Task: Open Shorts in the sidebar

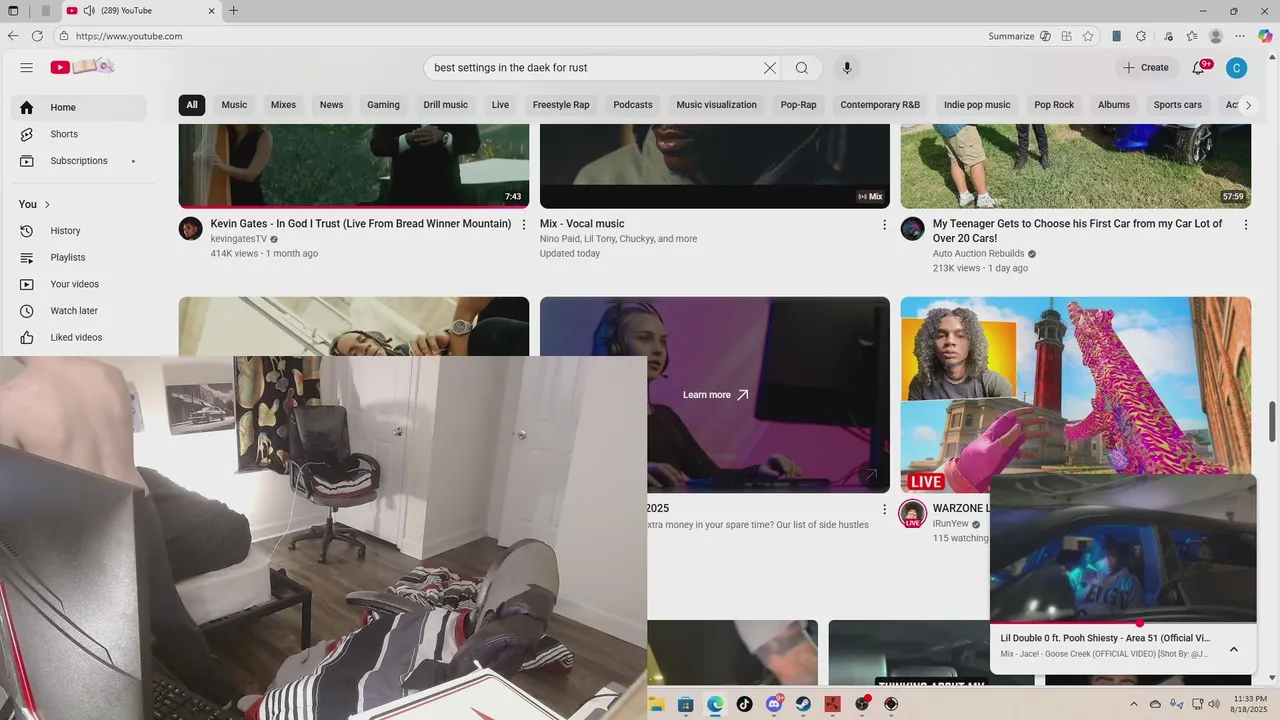Action: (x=80, y=134)
